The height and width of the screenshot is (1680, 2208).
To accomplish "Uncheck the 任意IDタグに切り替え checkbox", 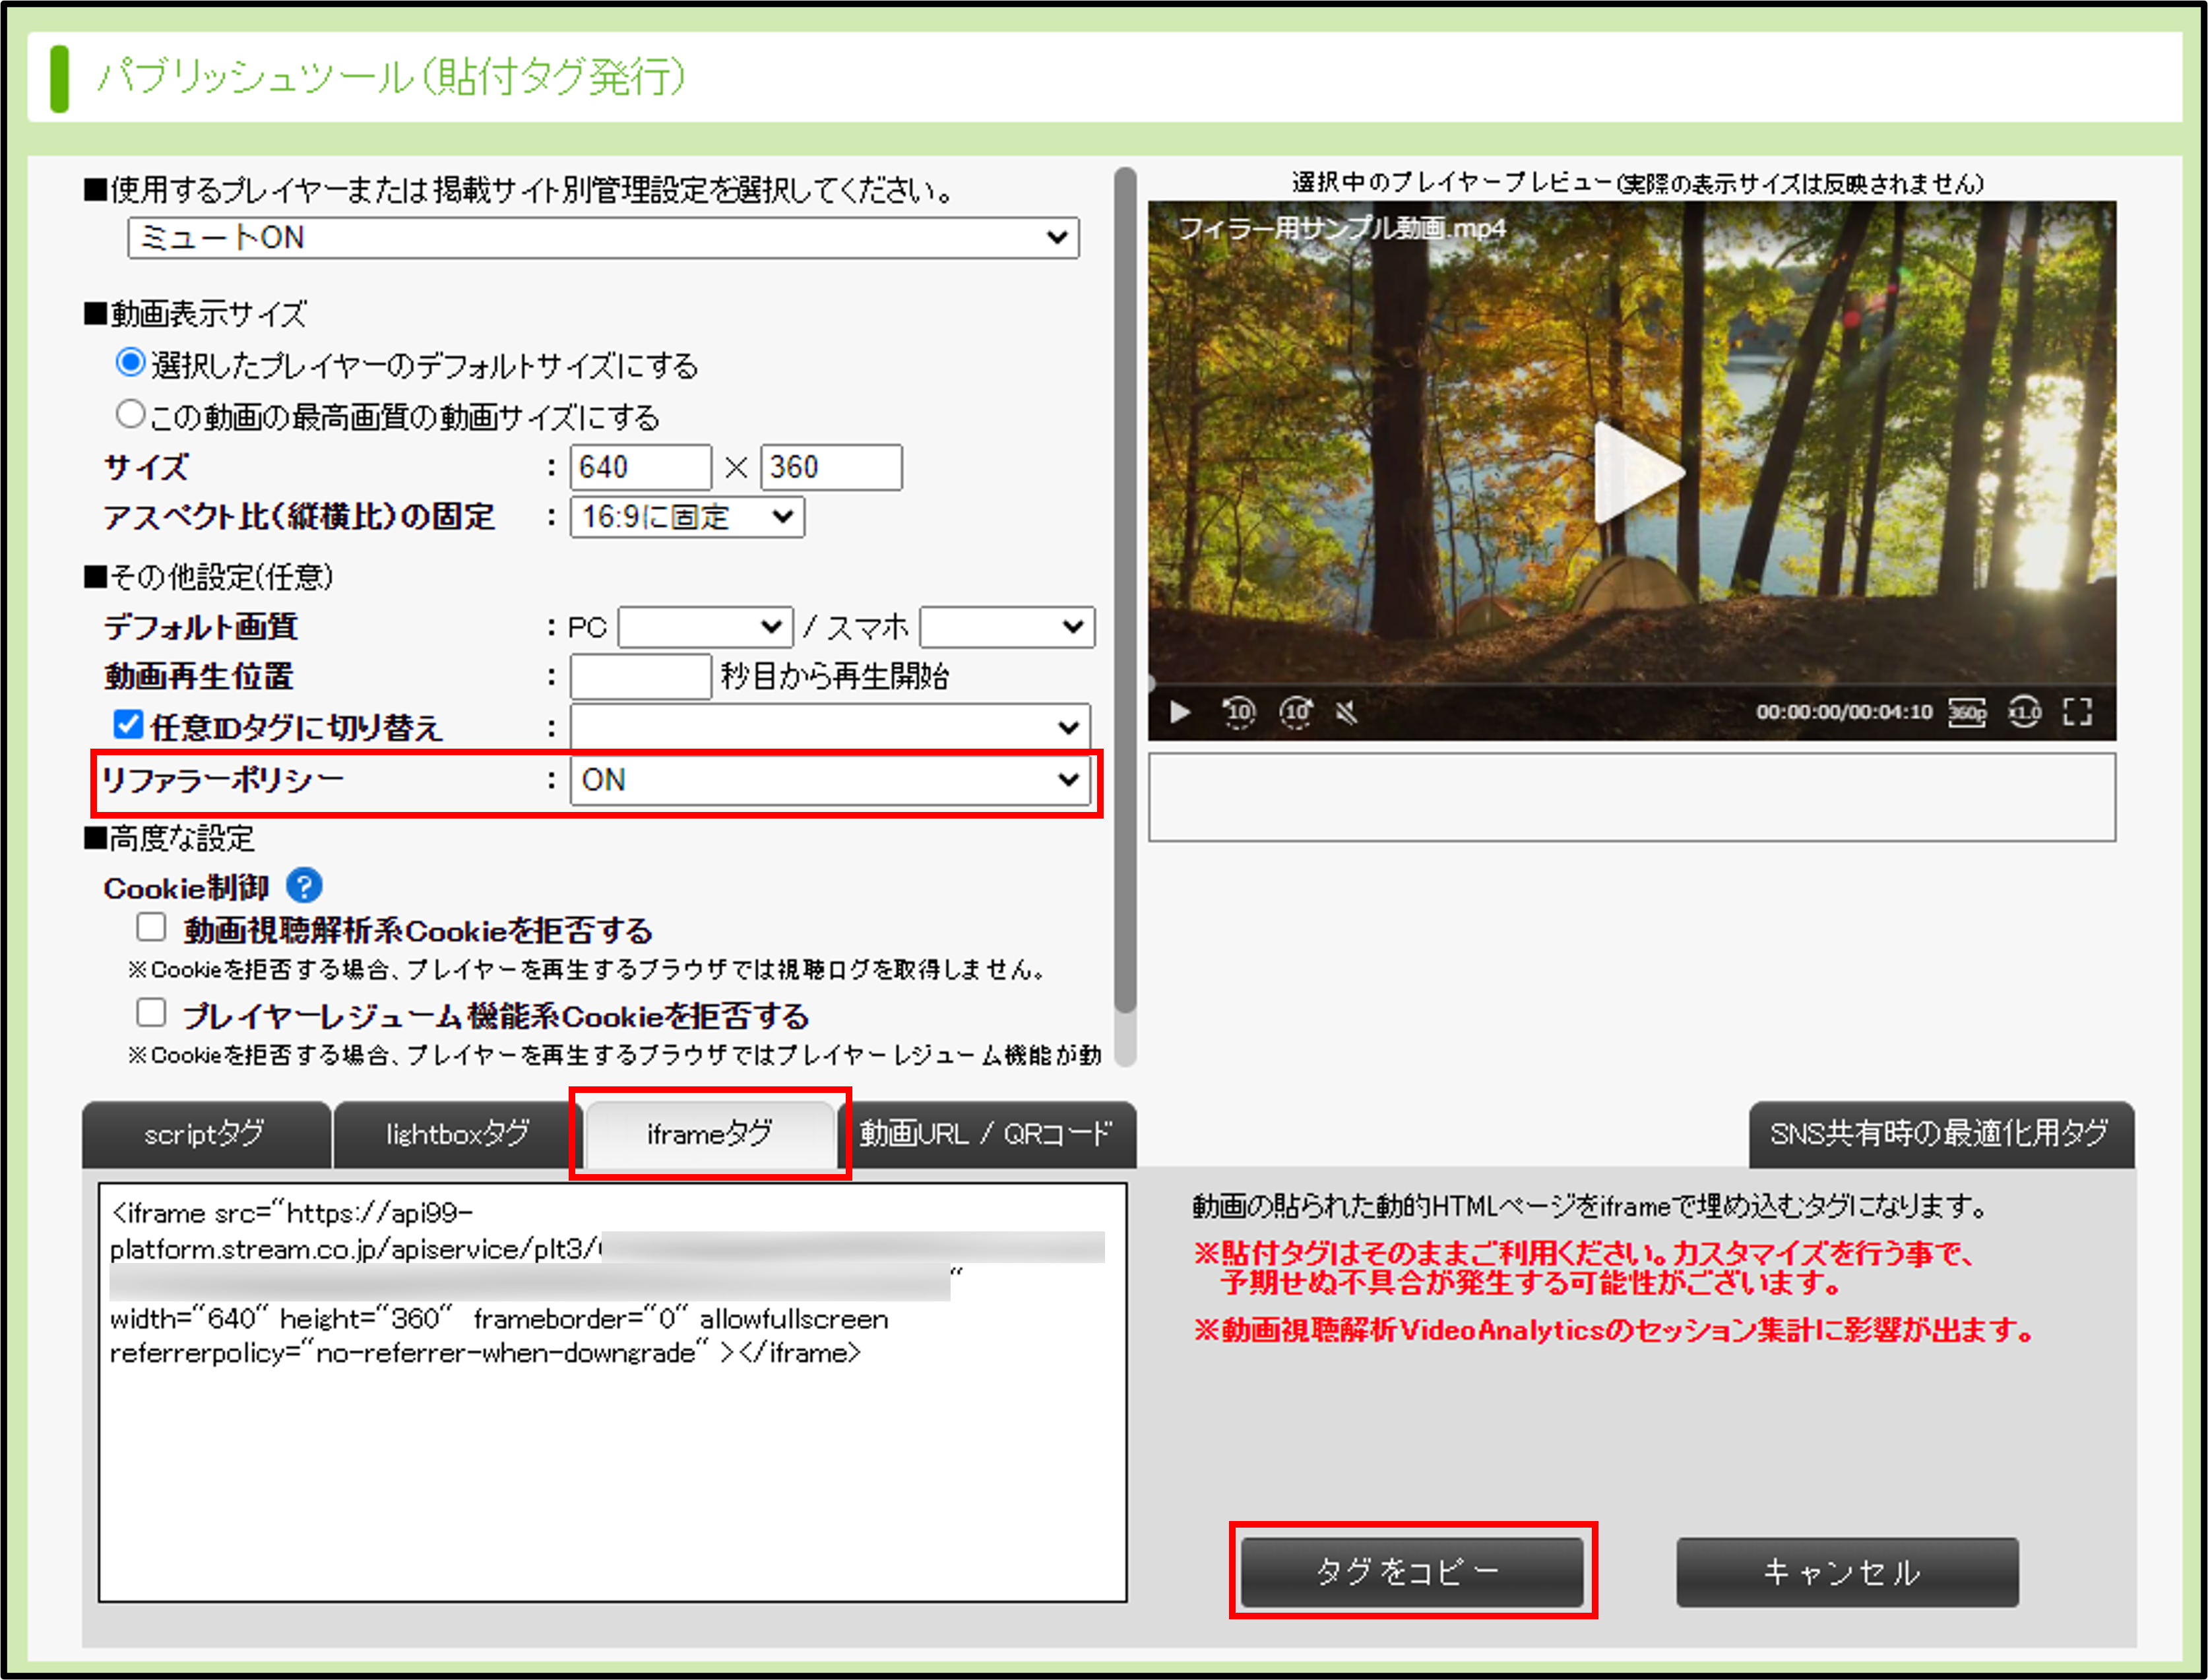I will (x=128, y=725).
